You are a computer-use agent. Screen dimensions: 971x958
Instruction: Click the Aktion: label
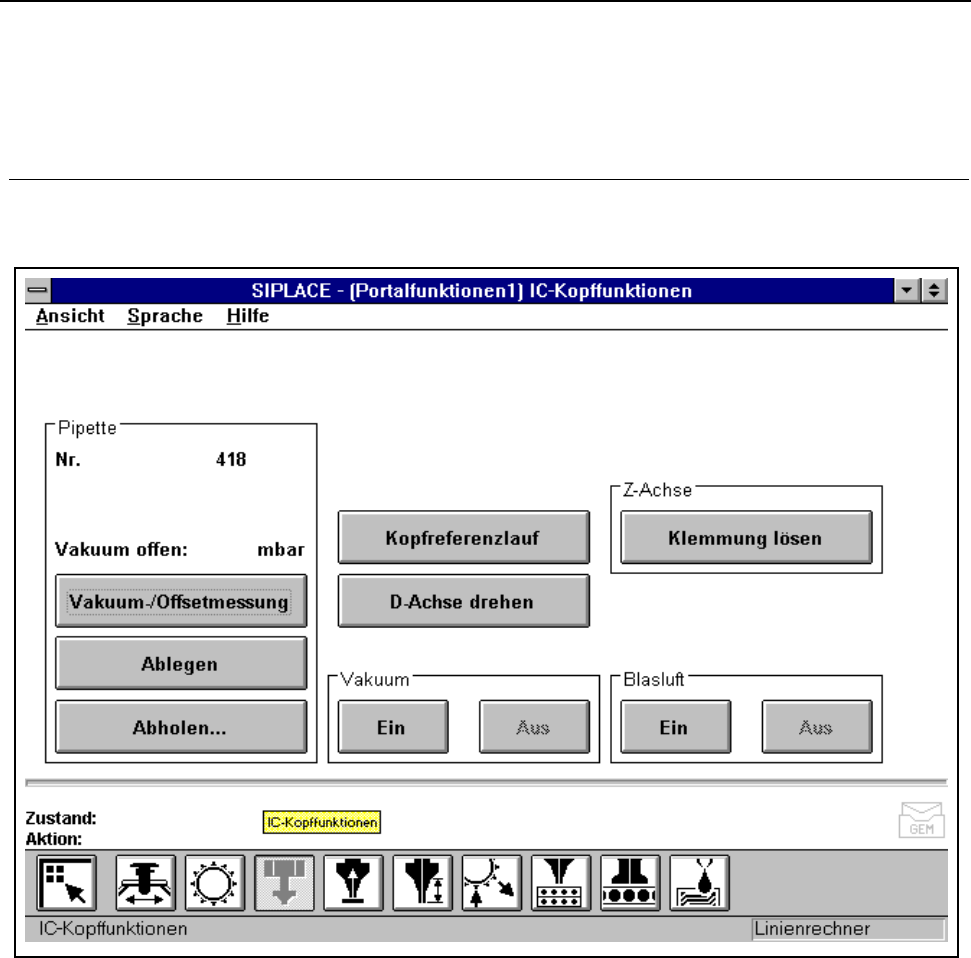click(54, 839)
